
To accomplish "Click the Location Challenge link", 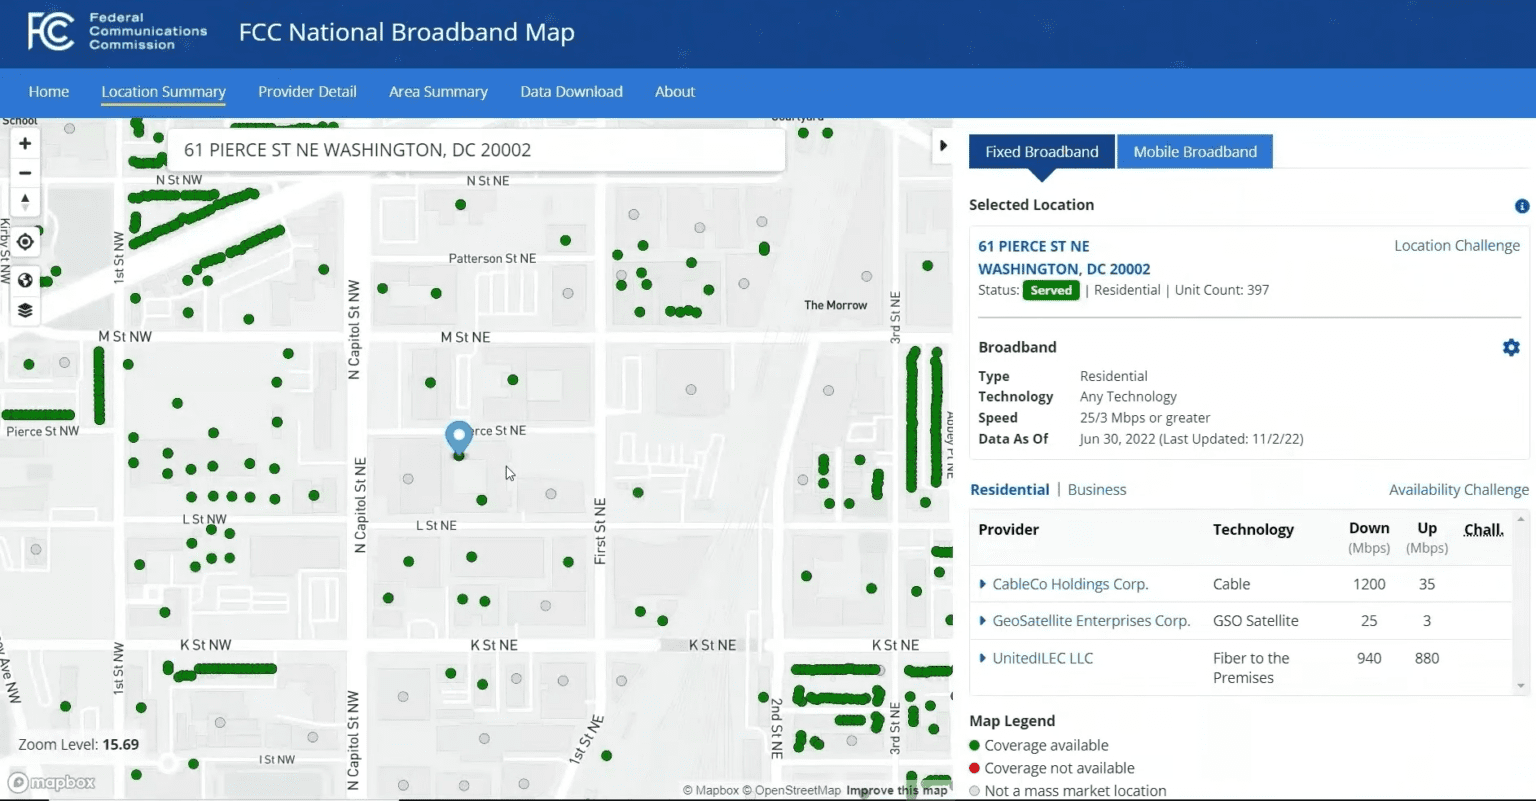I will (1456, 246).
